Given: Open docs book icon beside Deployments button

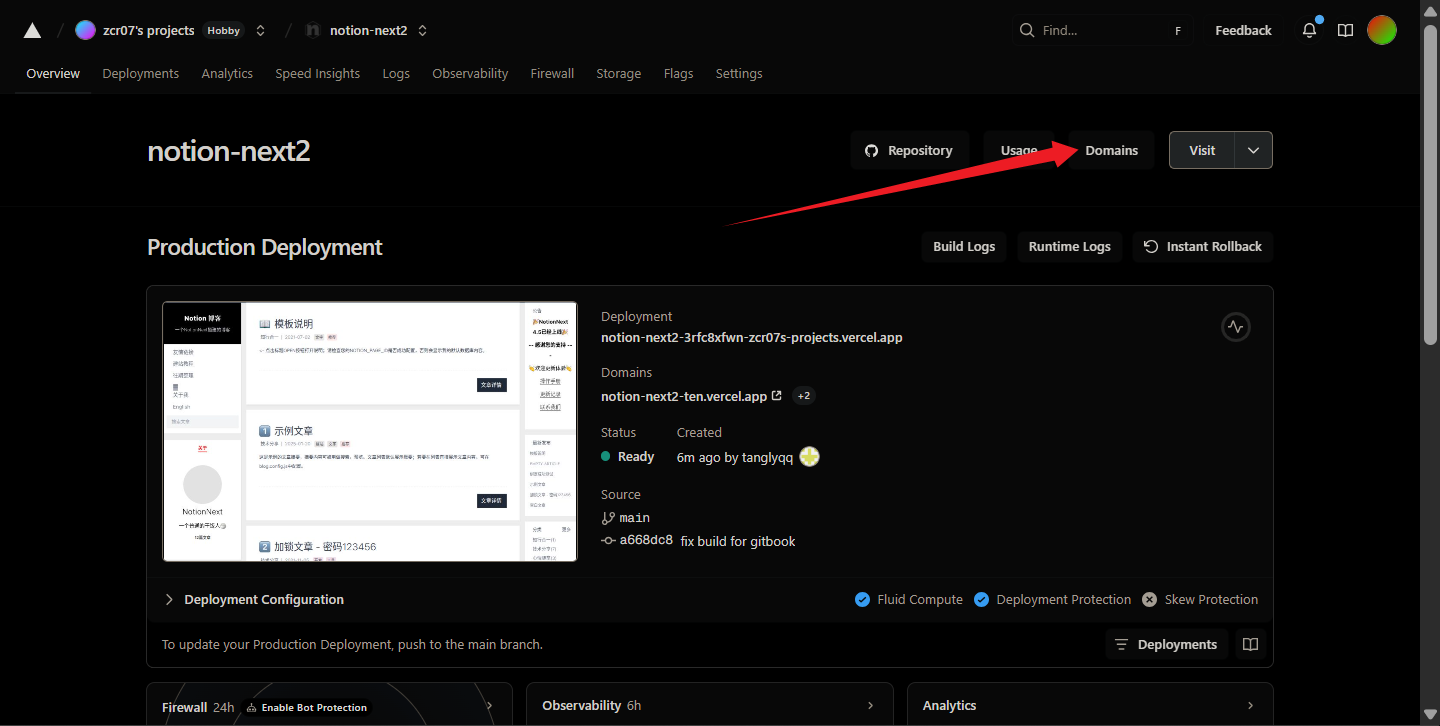Looking at the screenshot, I should (x=1250, y=644).
